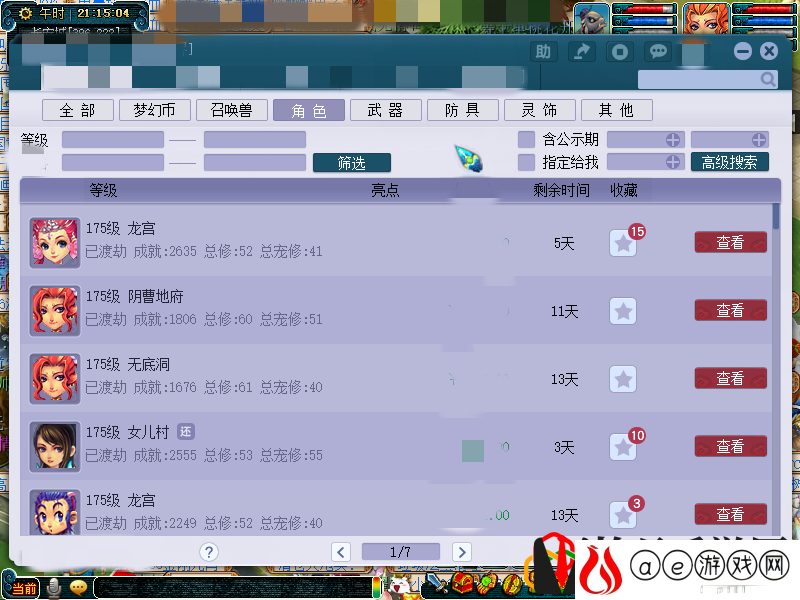Open 高级搜索 advanced search
800x600 pixels.
coord(730,162)
